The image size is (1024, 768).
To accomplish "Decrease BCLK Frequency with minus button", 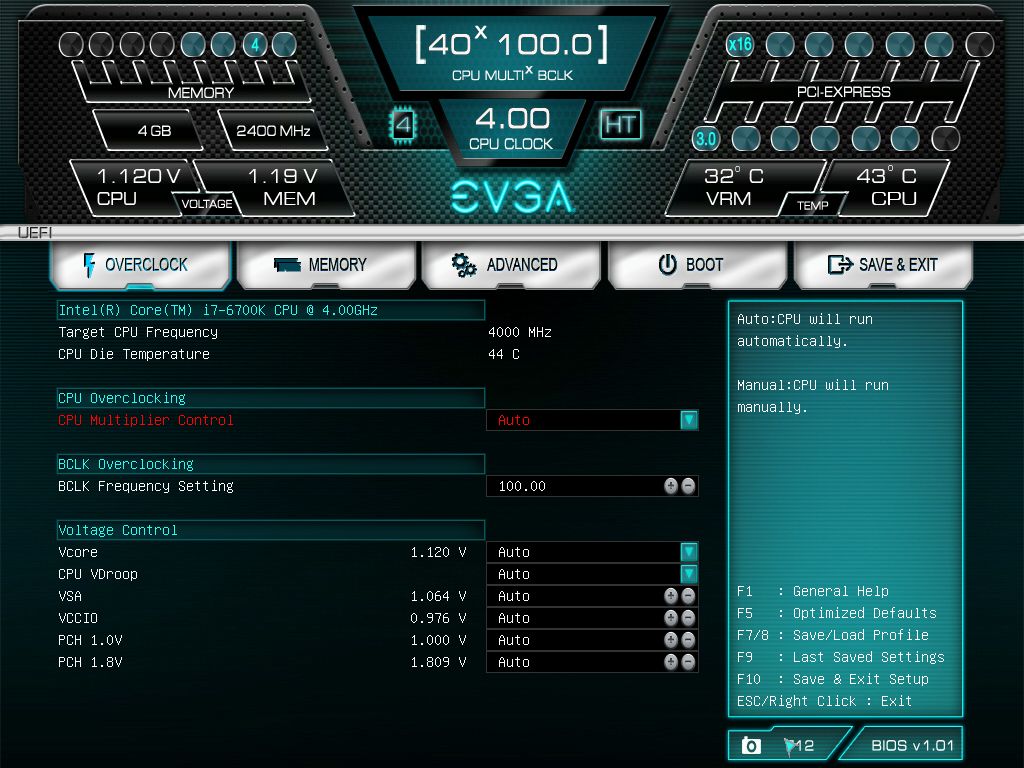I will click(688, 486).
